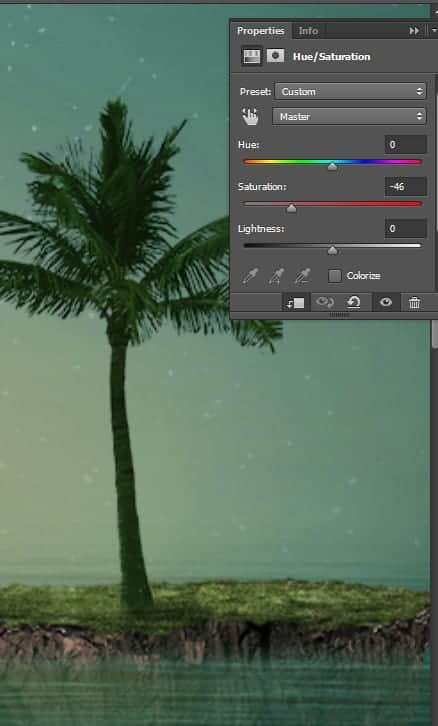Delete this adjustment layer

414,303
